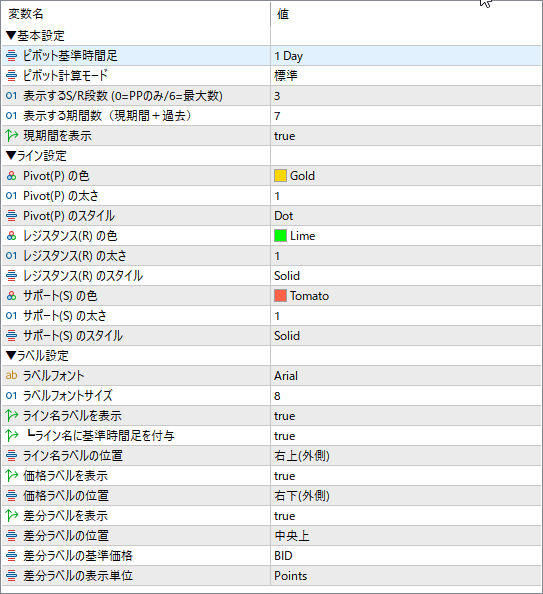Click the color icon beside Pivot(P) の色
Viewport: 543px width, 594px height.
tap(11, 176)
